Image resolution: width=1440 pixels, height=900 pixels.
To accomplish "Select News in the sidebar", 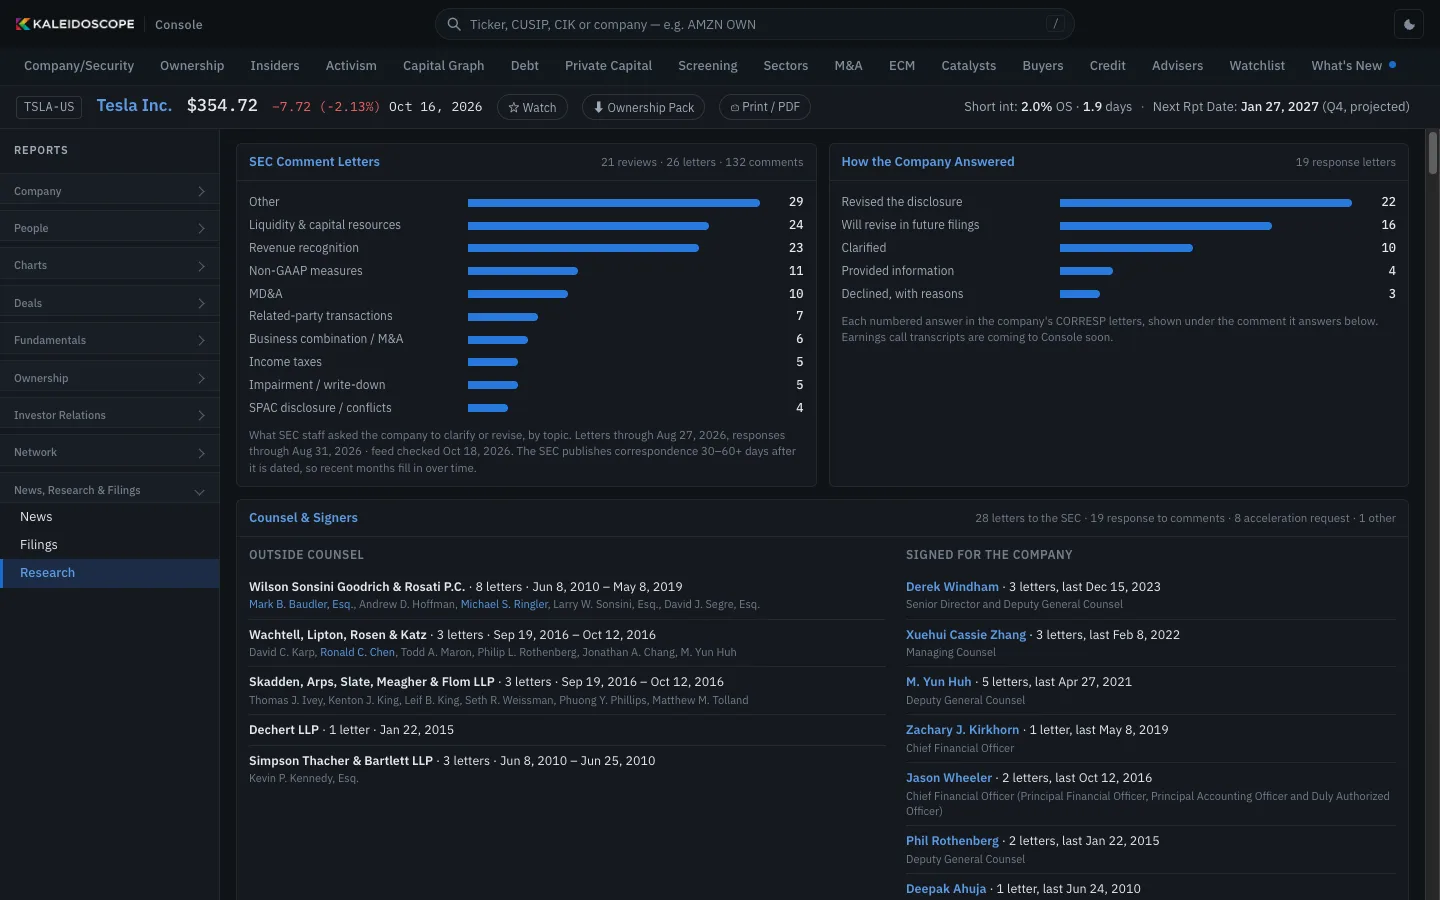I will [x=109, y=517].
